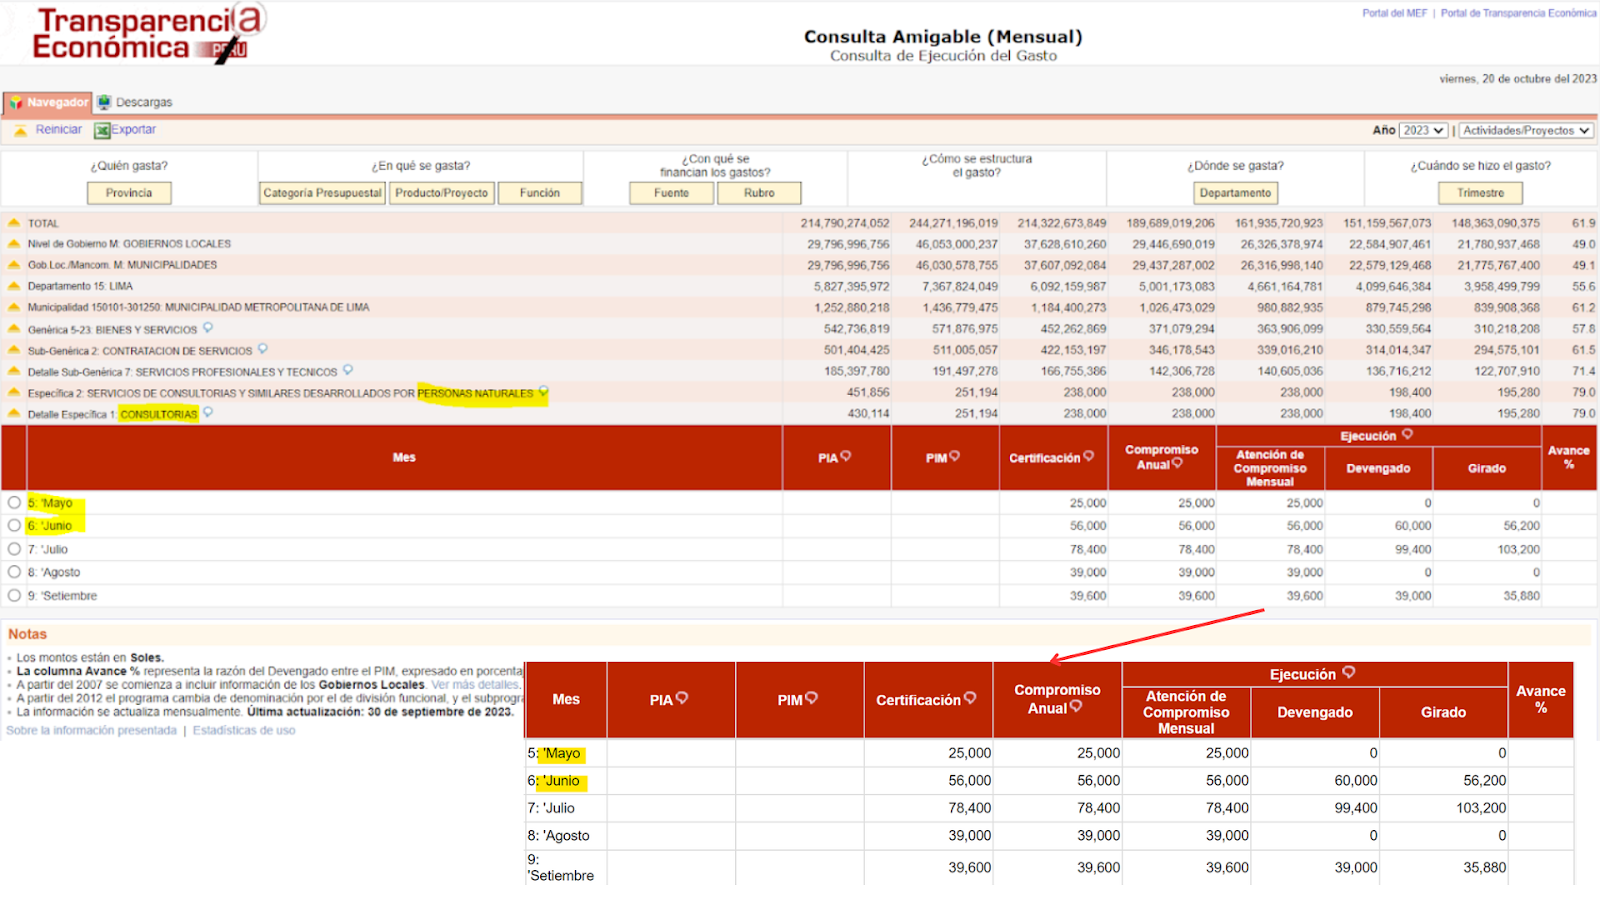Click the Compromiso Anual header info balloon
This screenshot has width=1600, height=900.
(1177, 463)
